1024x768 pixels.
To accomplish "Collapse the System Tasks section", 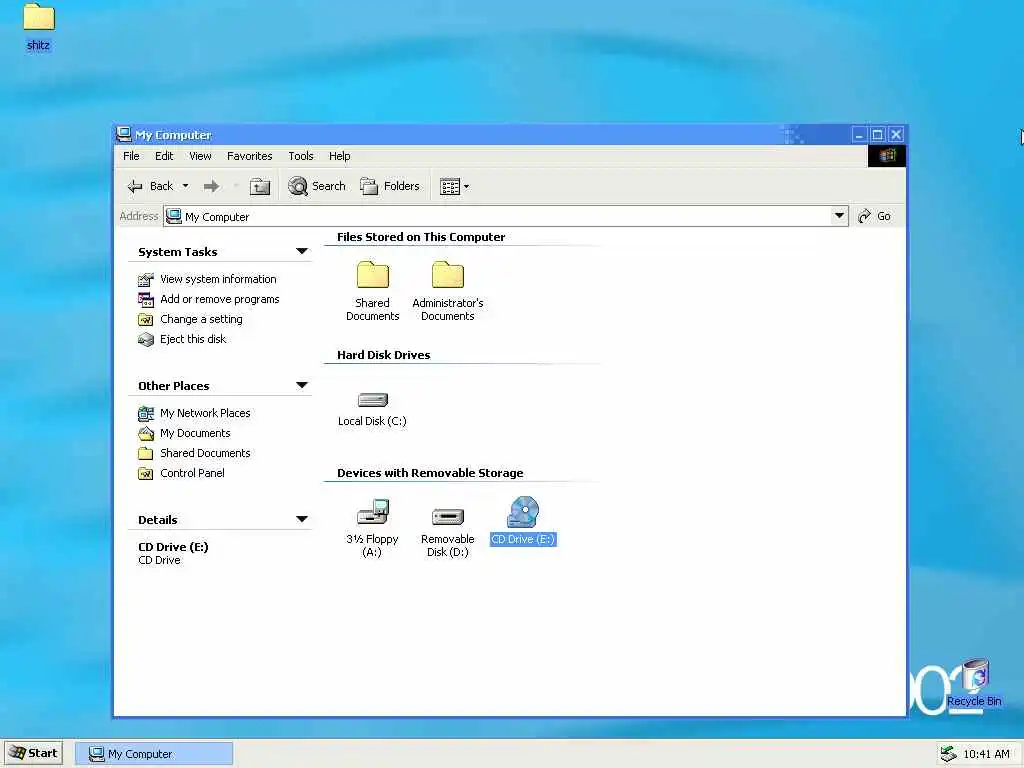I will tap(302, 251).
